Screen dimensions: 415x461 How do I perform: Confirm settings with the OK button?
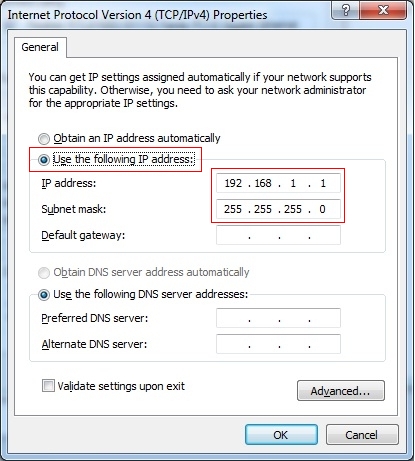281,435
